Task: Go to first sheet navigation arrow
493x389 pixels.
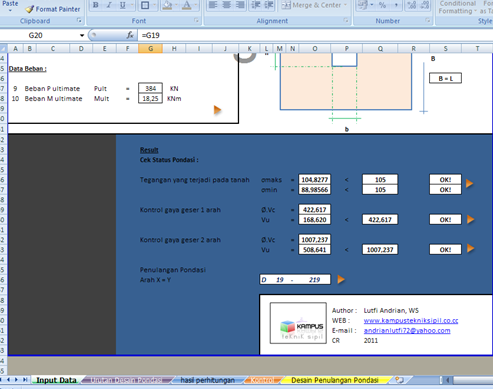Action: (2, 380)
